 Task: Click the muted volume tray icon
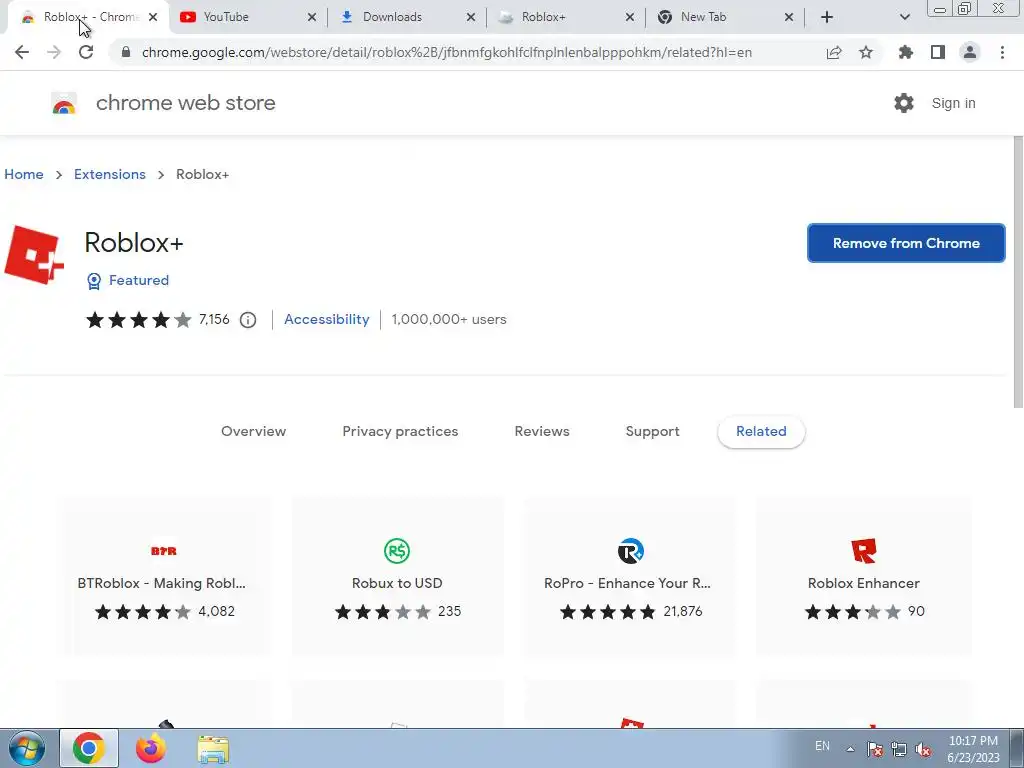coord(923,749)
